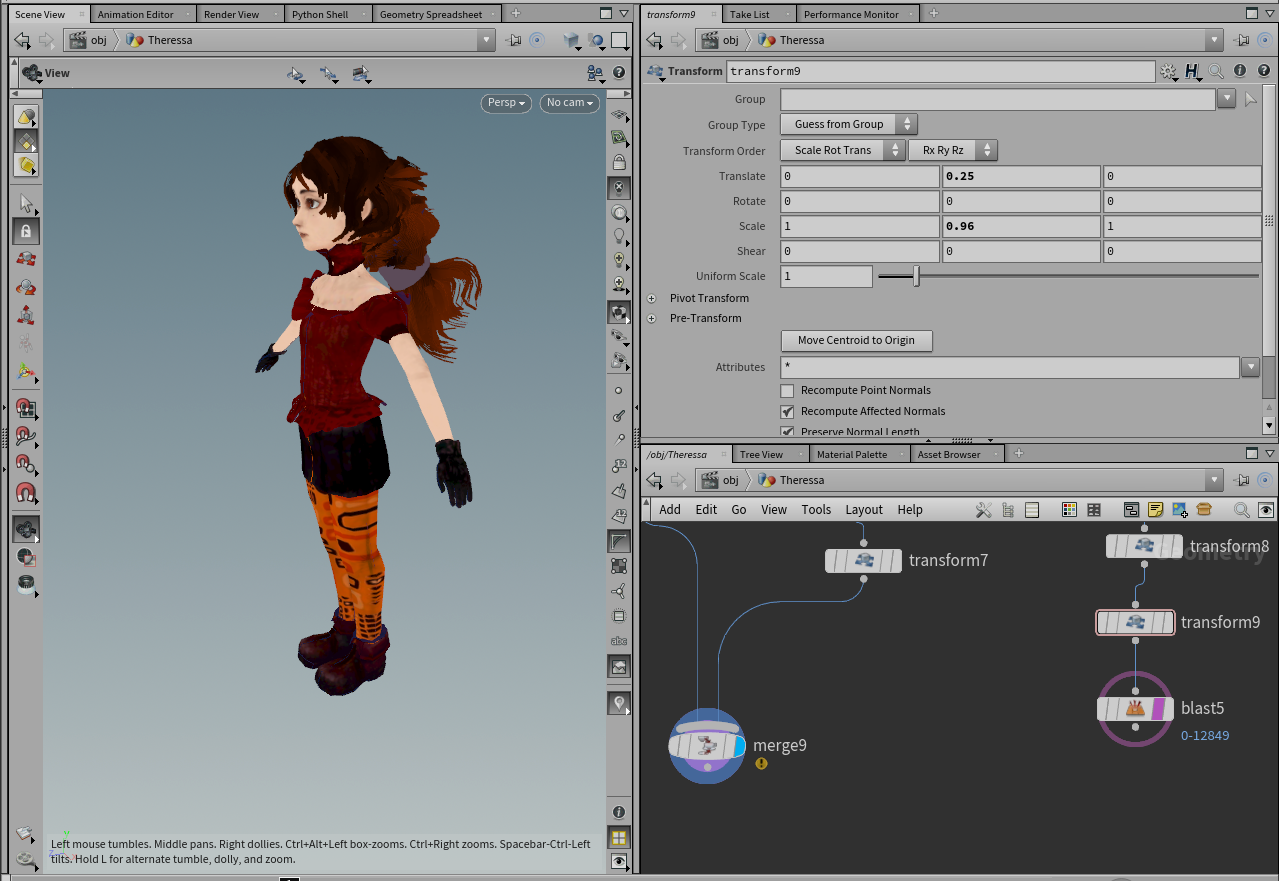1279x881 pixels.
Task: Toggle the blue display flag on merge9 node
Action: (x=739, y=746)
